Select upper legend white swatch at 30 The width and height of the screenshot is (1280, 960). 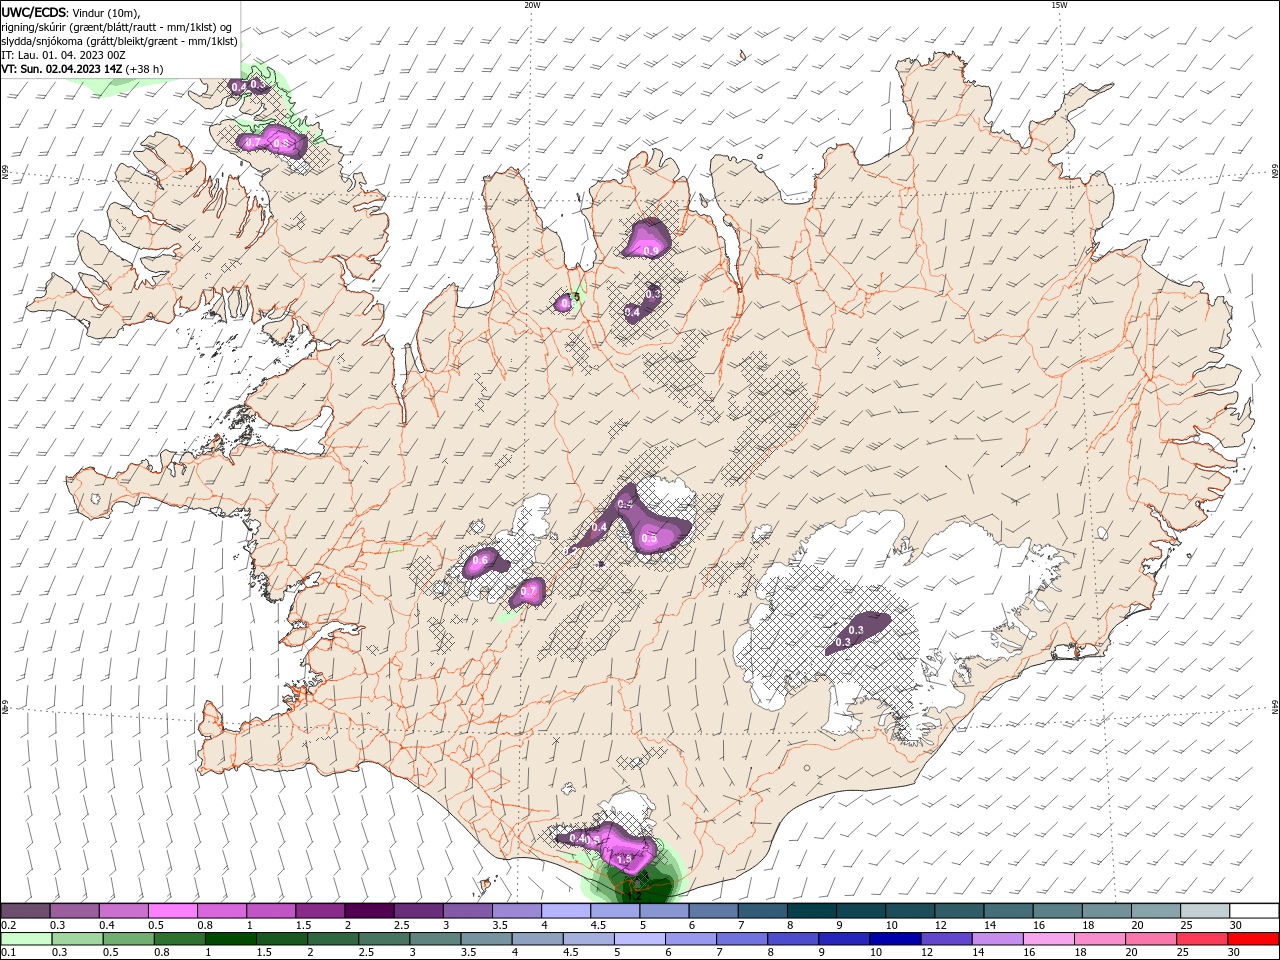tap(1253, 911)
